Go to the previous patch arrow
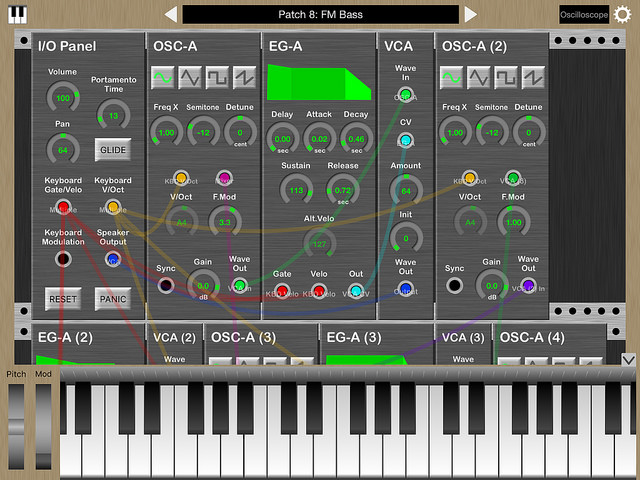This screenshot has width=640, height=480. click(171, 14)
